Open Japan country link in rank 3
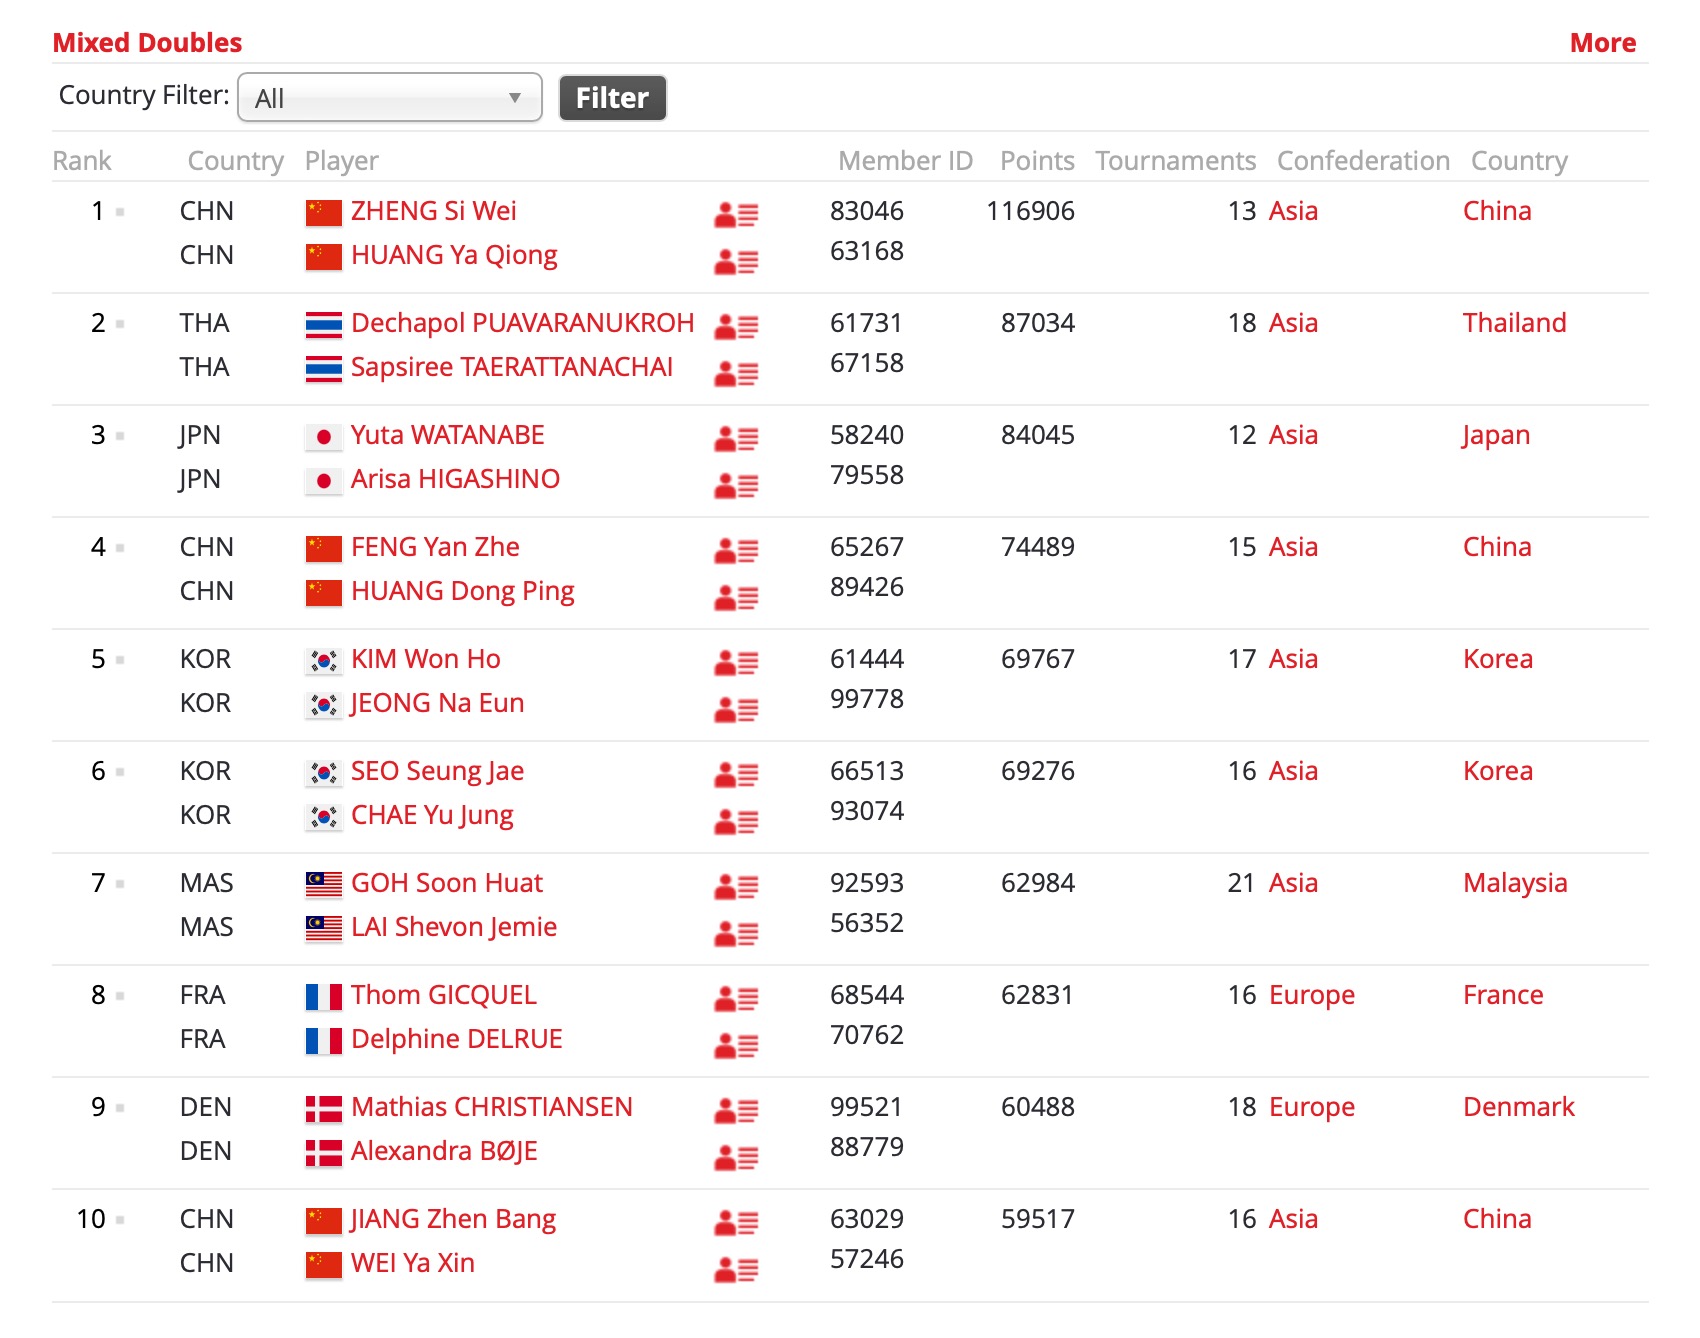Screen dimensions: 1700x1338 1496,435
